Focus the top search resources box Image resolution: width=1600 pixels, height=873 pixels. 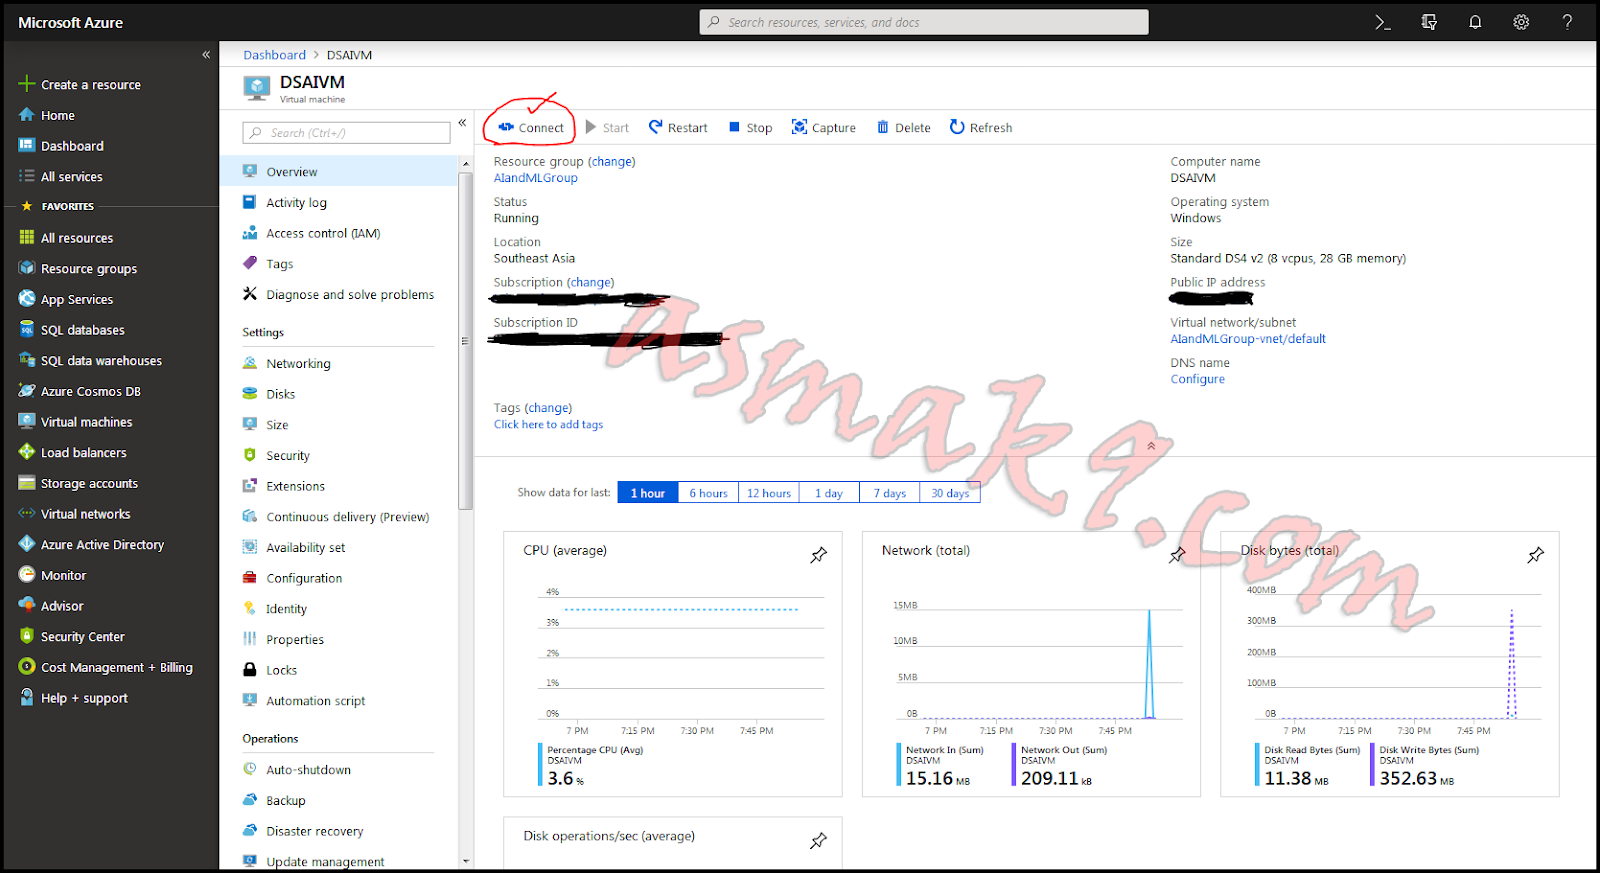click(x=924, y=22)
